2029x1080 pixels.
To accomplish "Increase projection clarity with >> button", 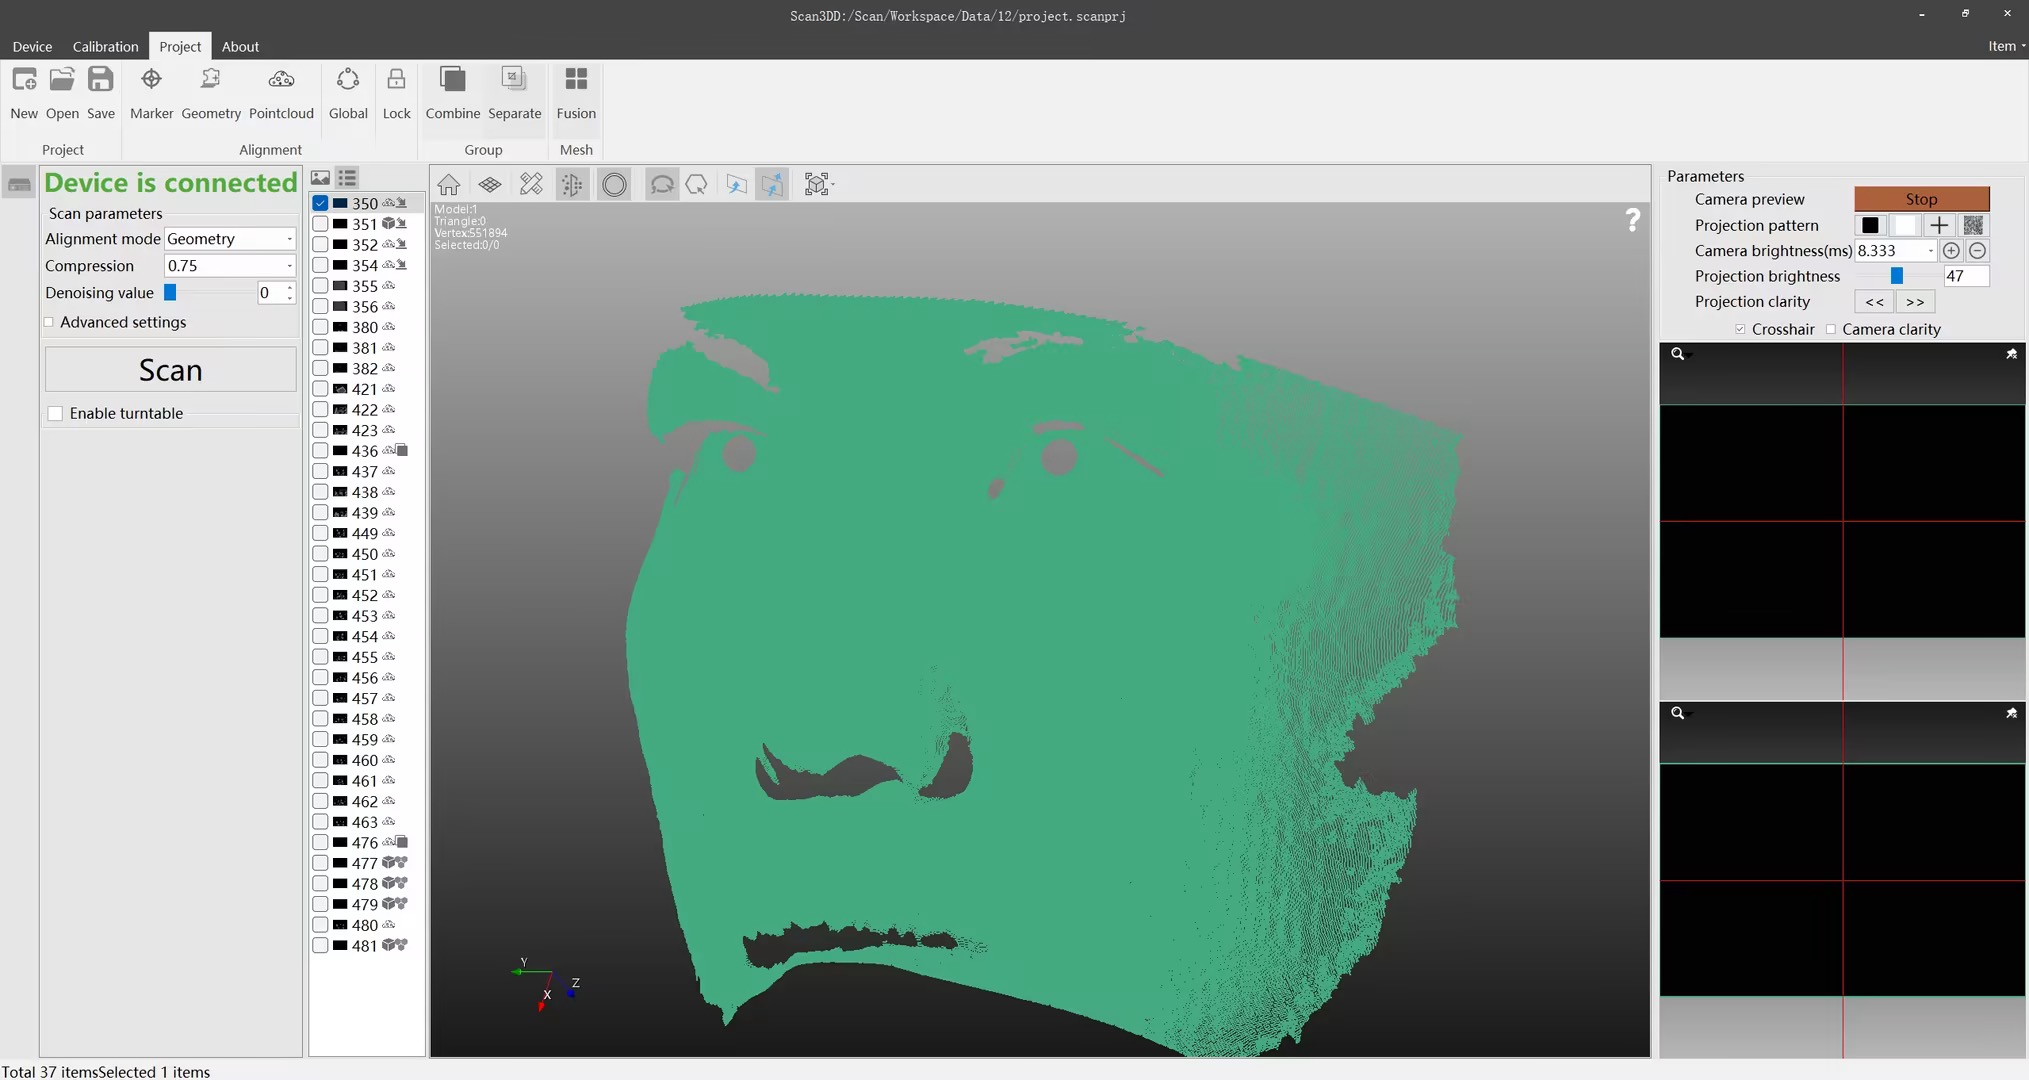I will 1915,302.
